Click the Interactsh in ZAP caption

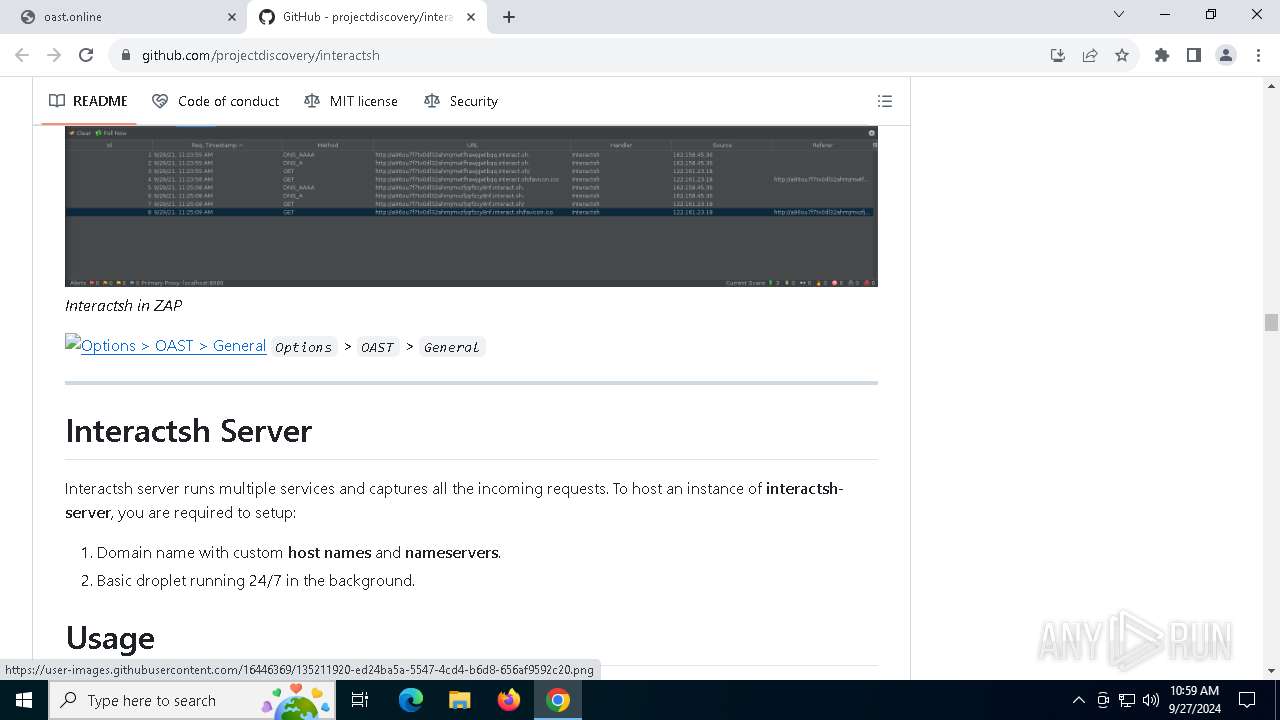point(123,305)
